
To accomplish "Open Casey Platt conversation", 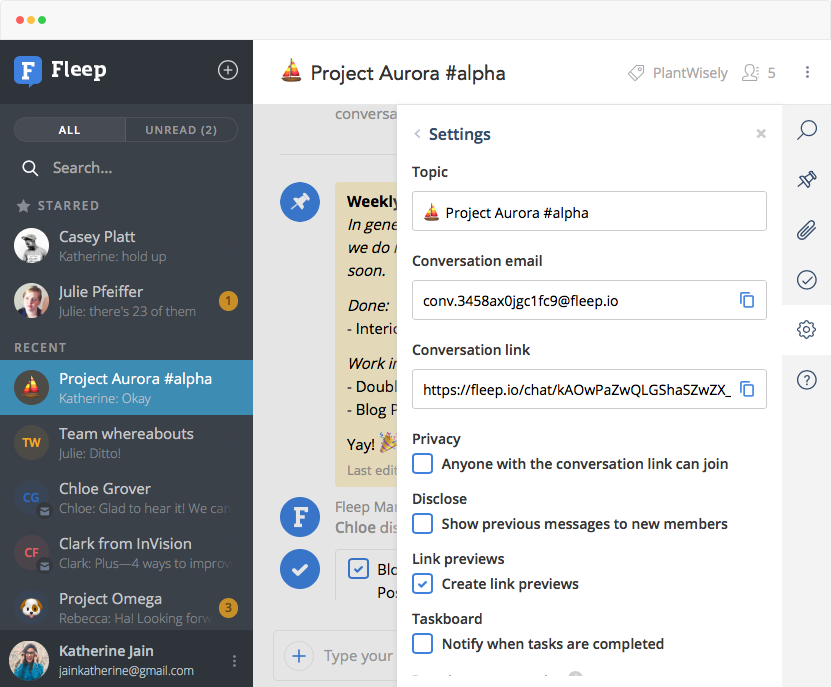I will [126, 246].
